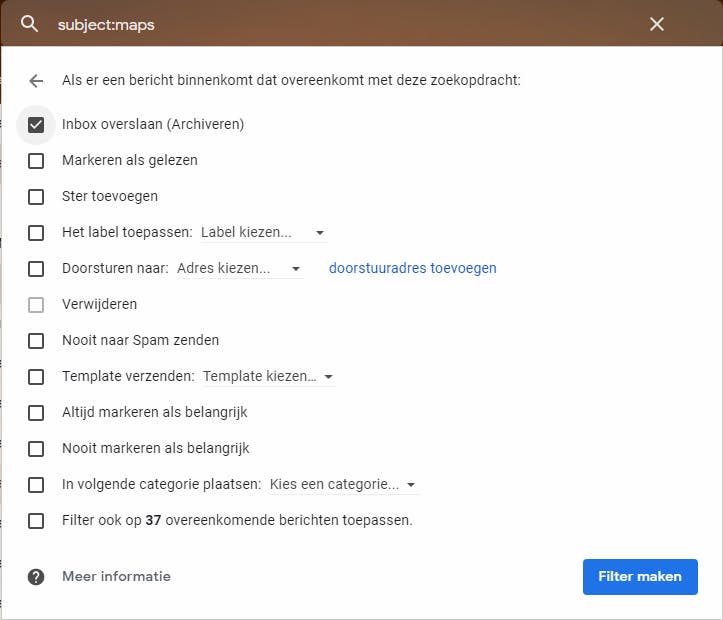Open the Template kiezen dropdown

click(268, 377)
